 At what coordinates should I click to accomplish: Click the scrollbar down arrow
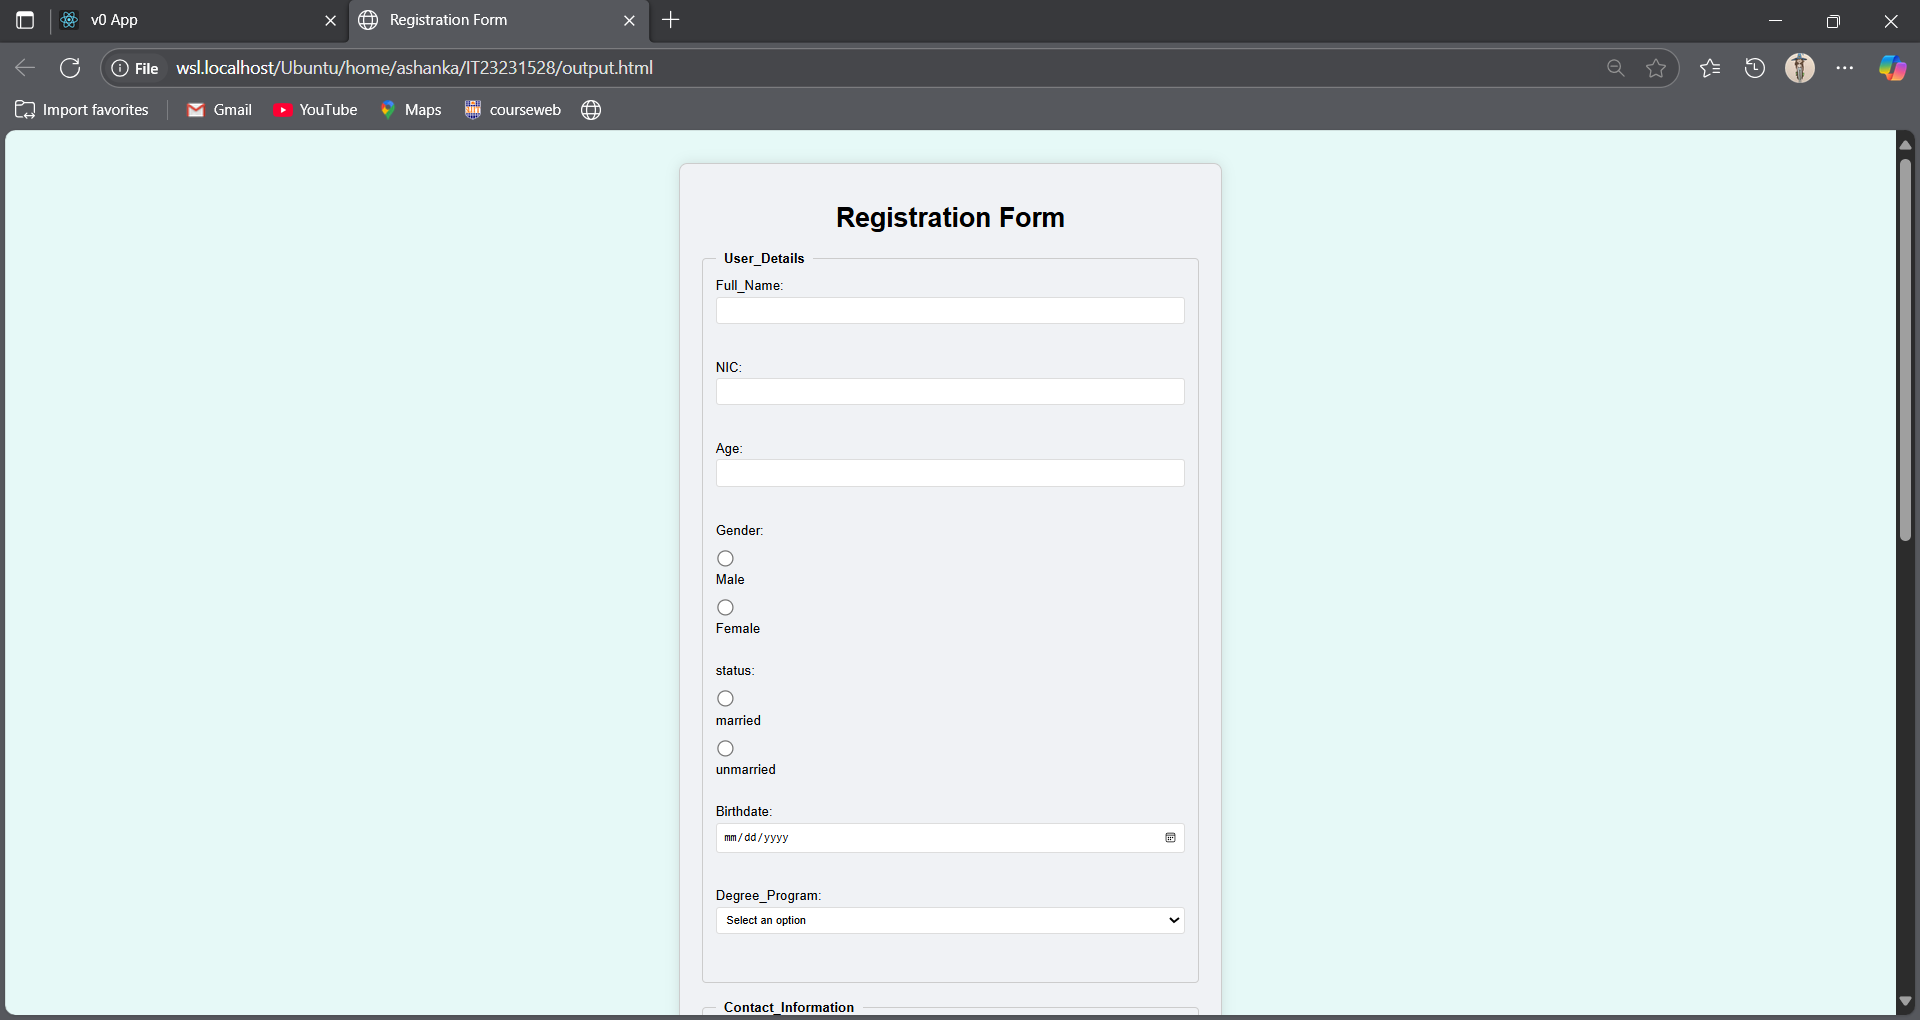(1905, 1001)
